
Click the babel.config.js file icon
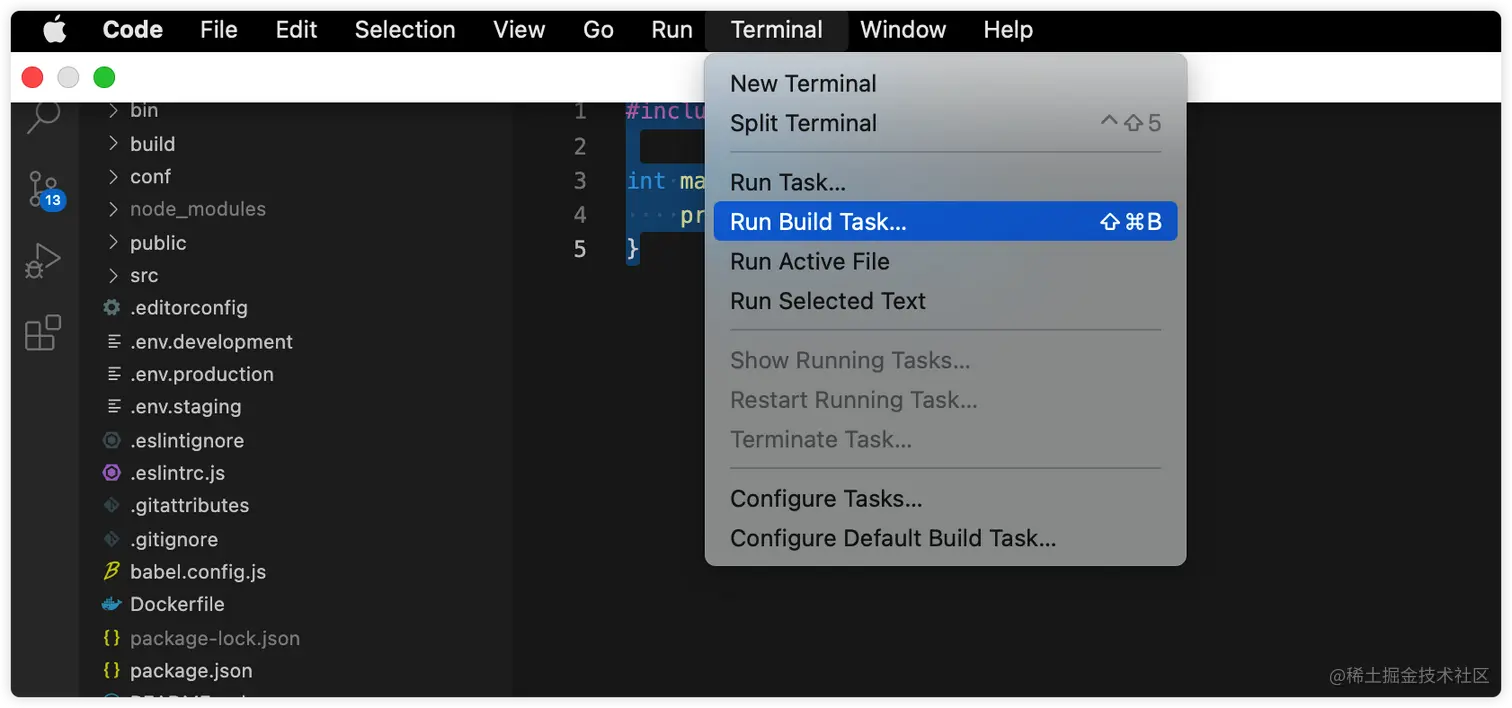(112, 571)
